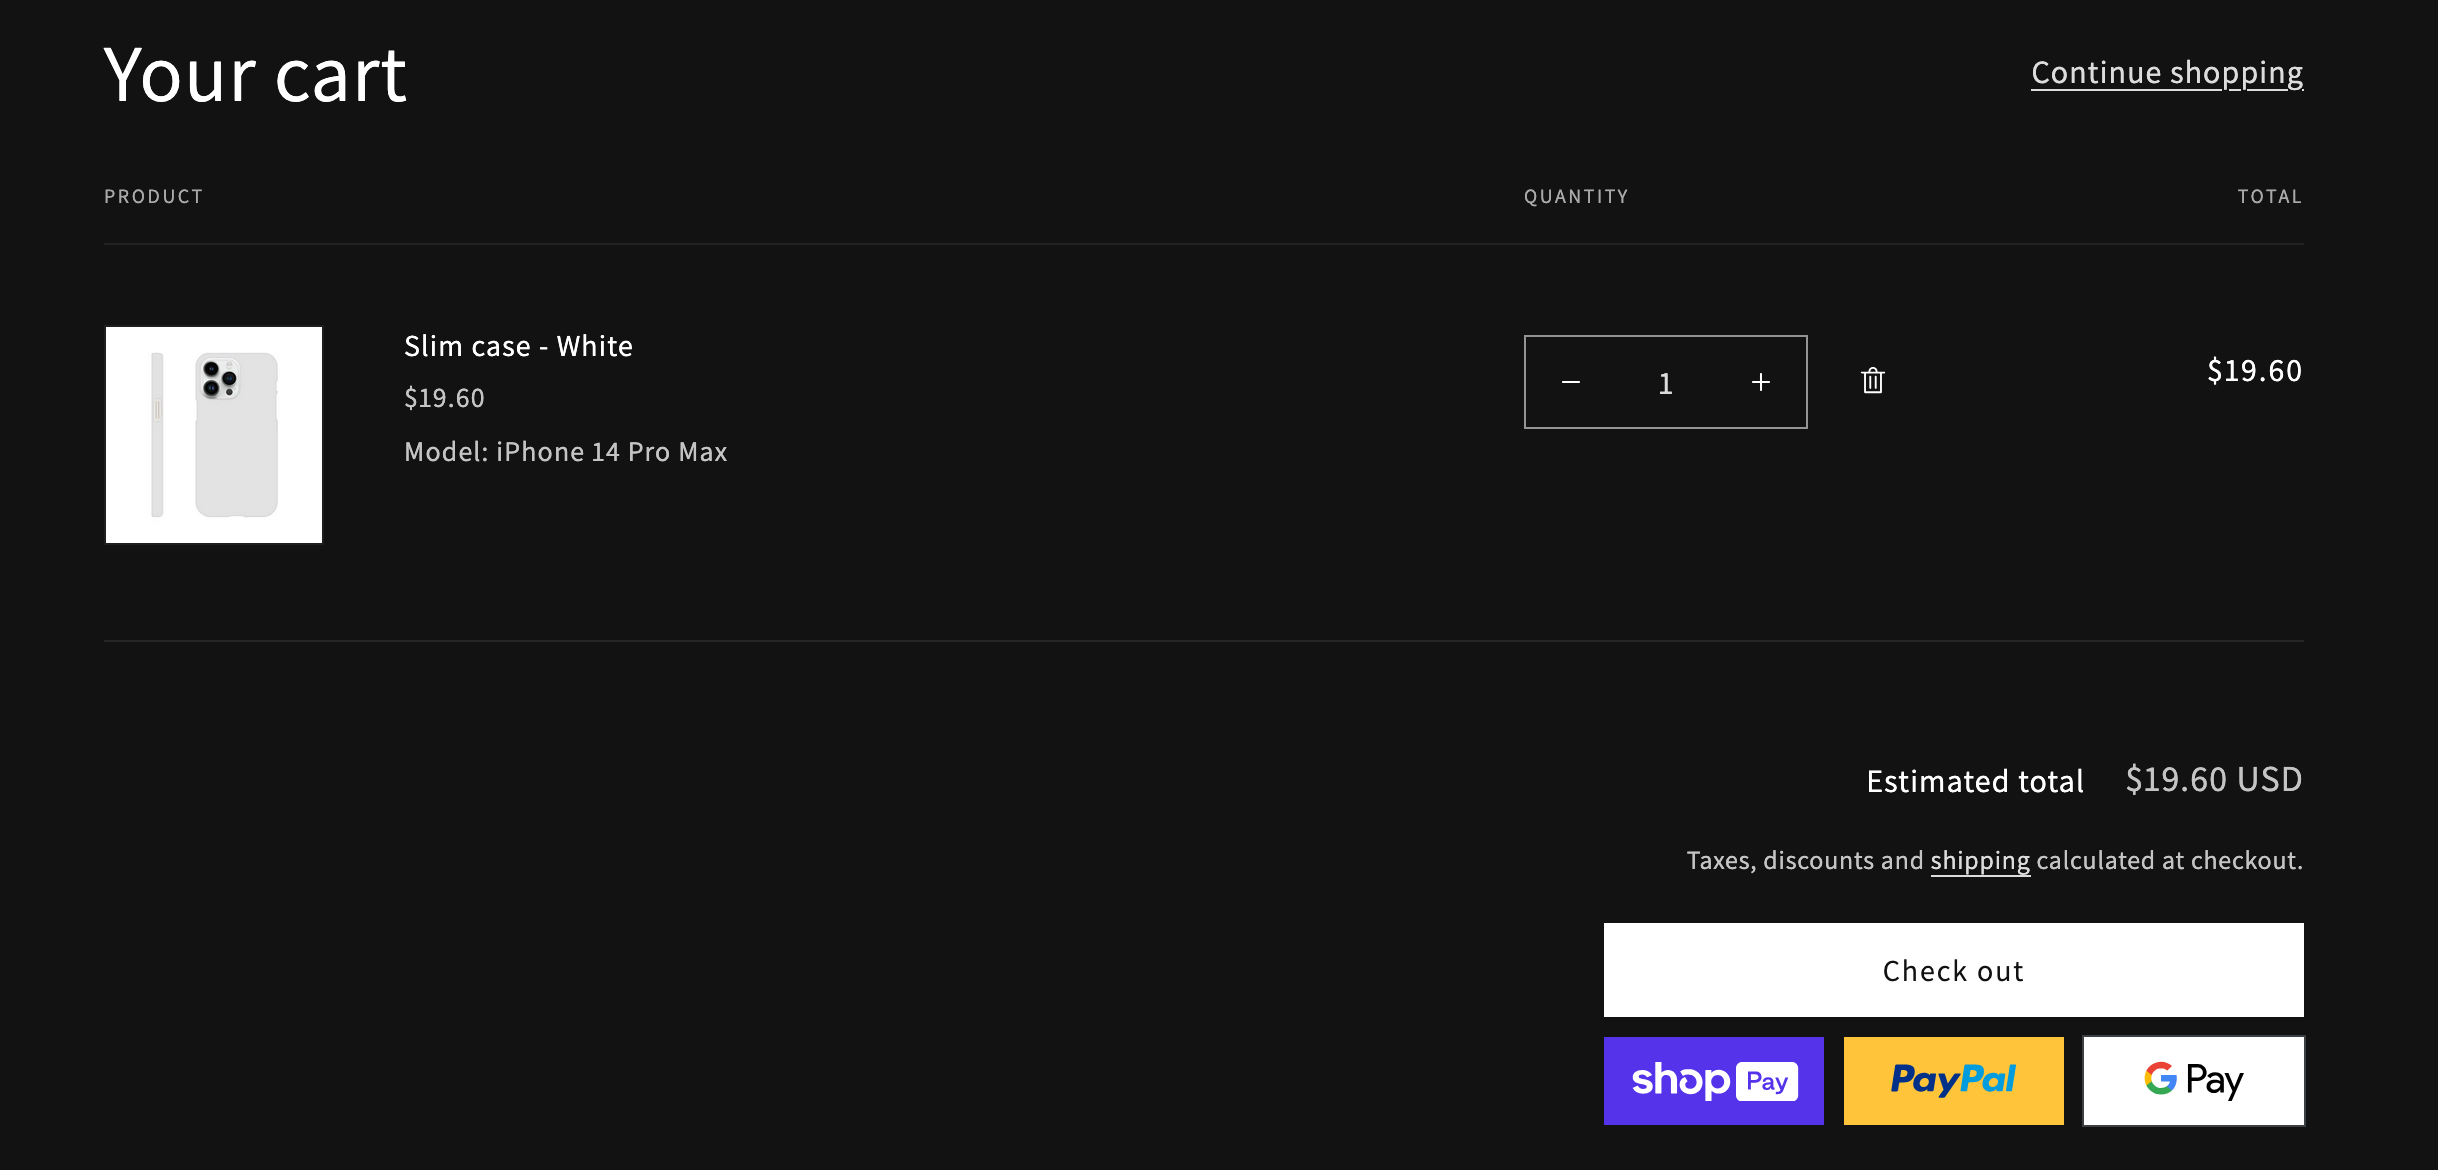The width and height of the screenshot is (2438, 1170).
Task: Decrease quantity with the minus button
Action: [1571, 382]
